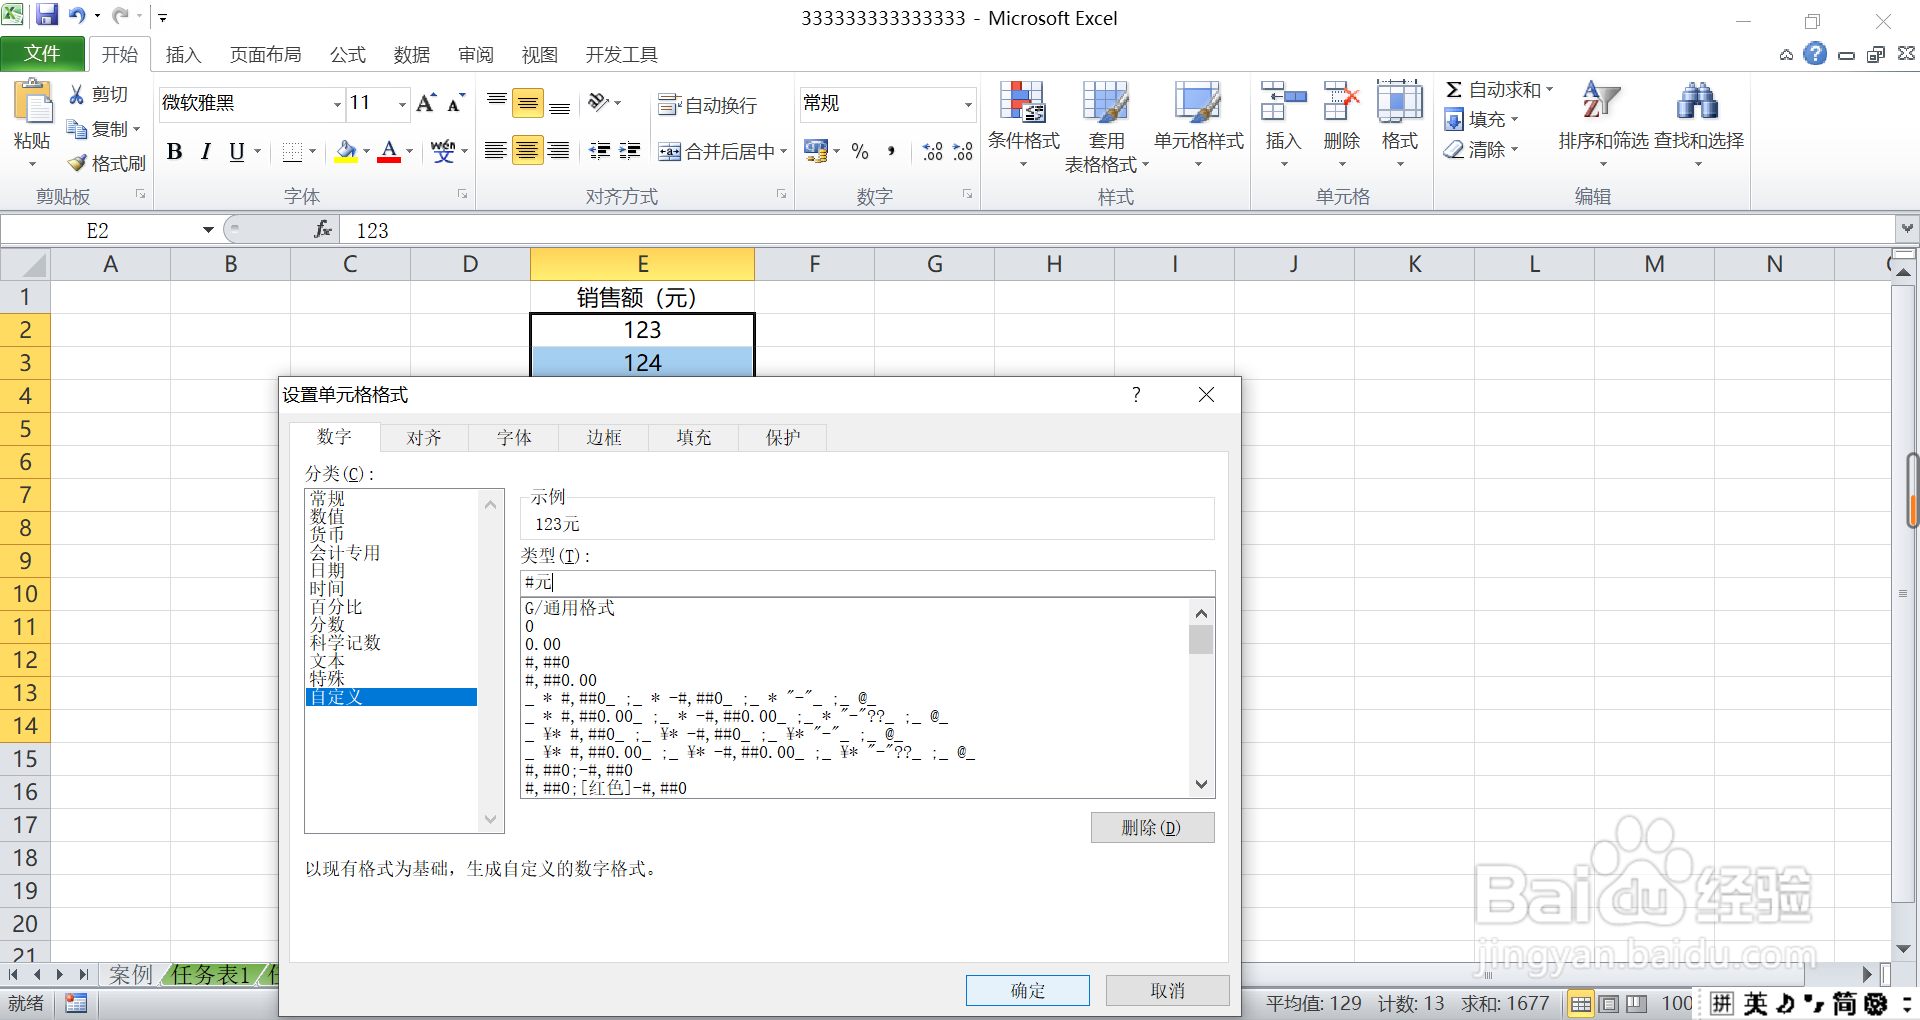Click the 类型 format code input field
Image resolution: width=1920 pixels, height=1020 pixels.
pyautogui.click(x=868, y=583)
